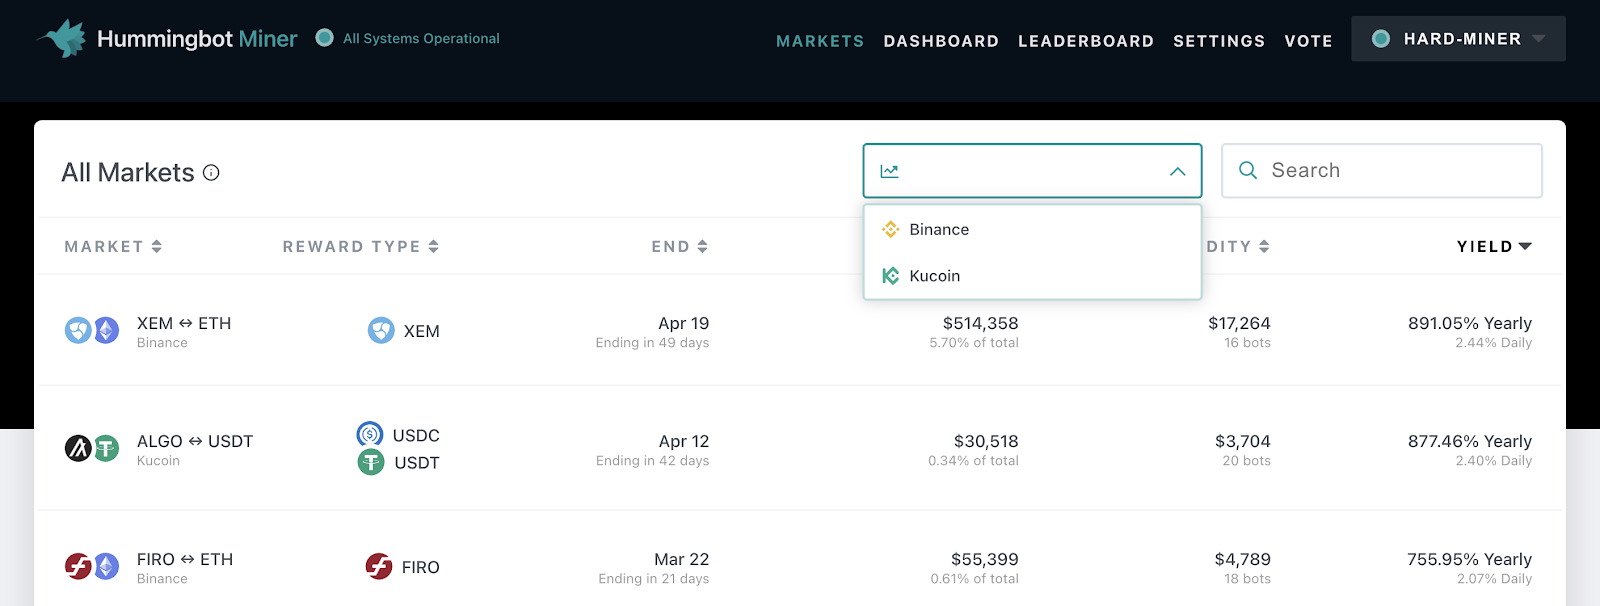Click the Hummingbot Miner hummingbird logo
This screenshot has width=1600, height=606.
click(63, 39)
